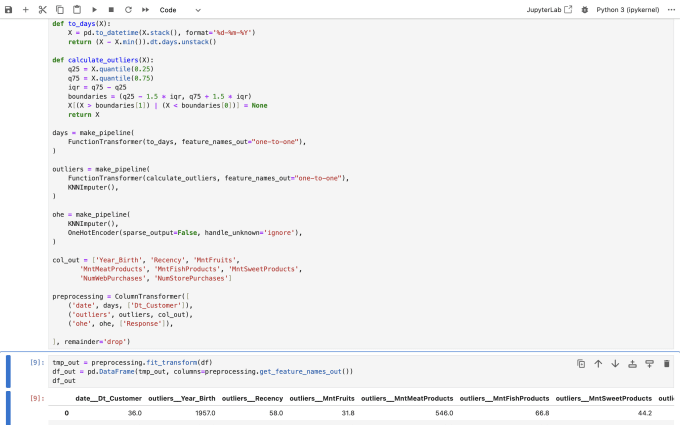
Task: Click the col_out list assignment line
Action: point(146,260)
